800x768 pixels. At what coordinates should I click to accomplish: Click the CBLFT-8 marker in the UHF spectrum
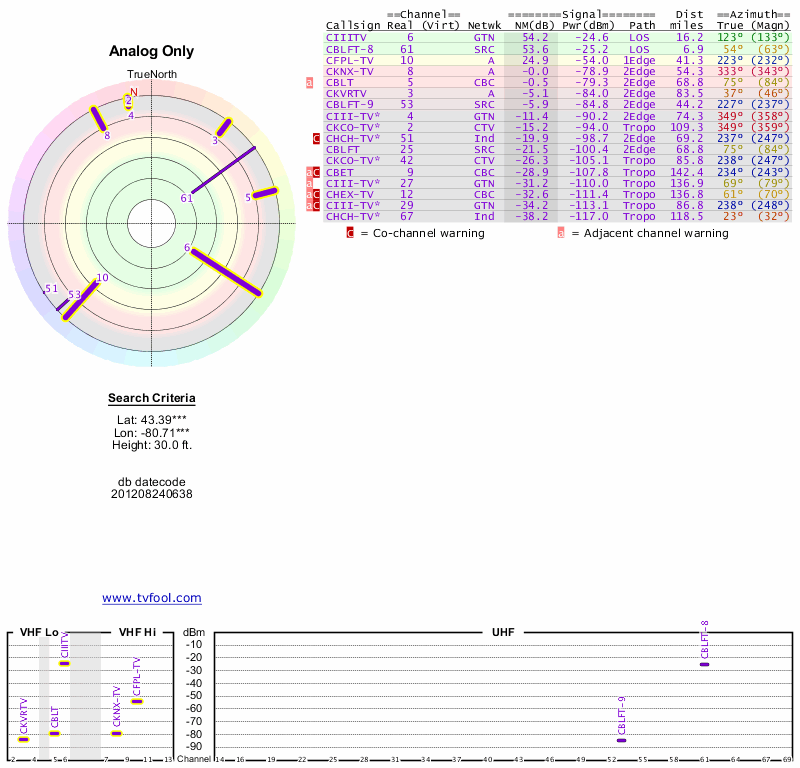click(x=704, y=664)
